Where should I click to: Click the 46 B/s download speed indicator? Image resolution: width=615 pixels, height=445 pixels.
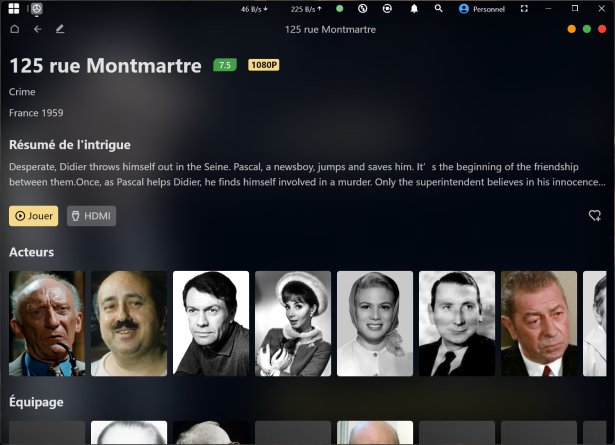coord(254,9)
